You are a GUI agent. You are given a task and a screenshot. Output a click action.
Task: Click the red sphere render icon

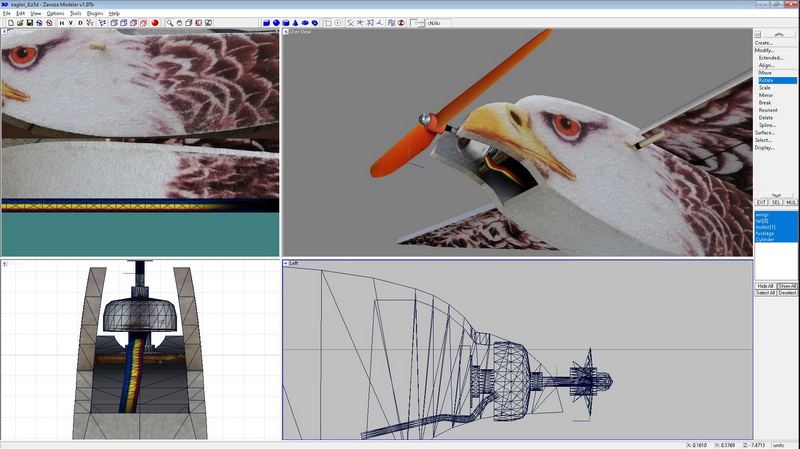click(x=155, y=22)
